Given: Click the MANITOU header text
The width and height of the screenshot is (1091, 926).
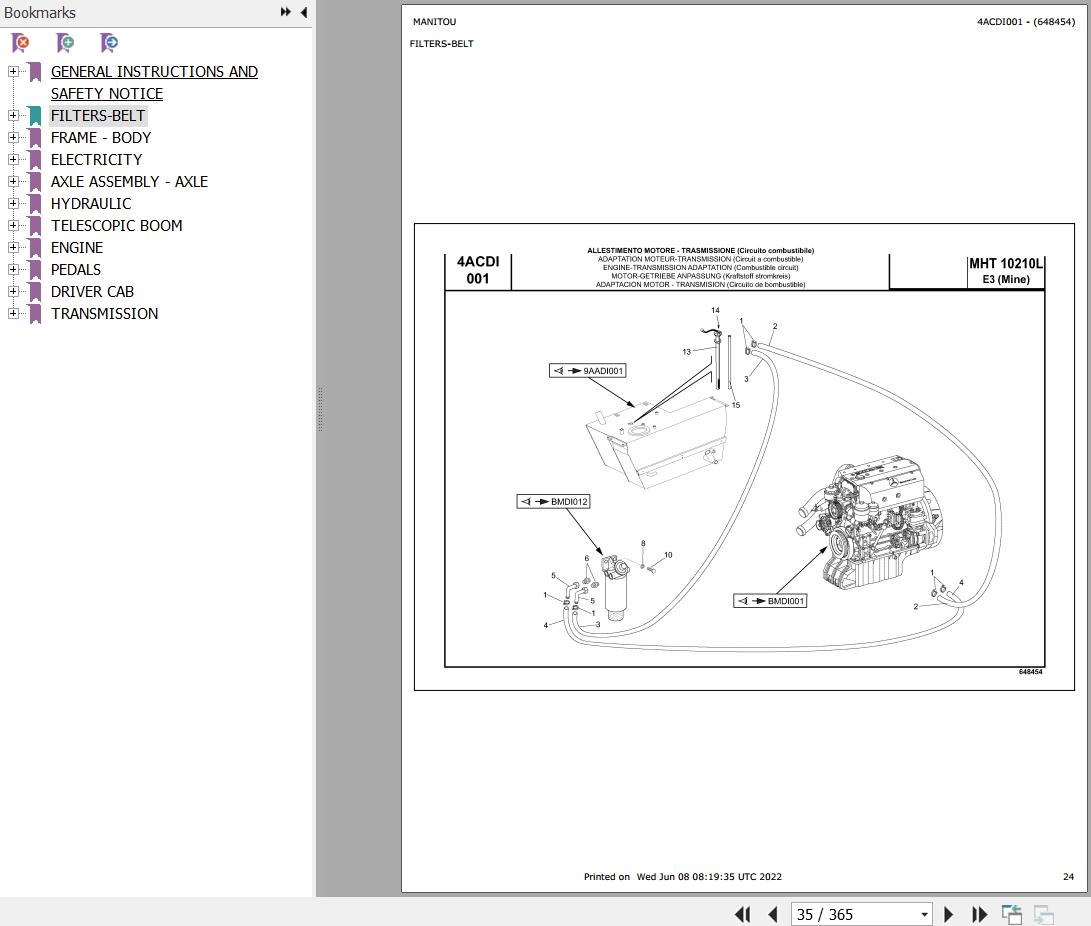Looking at the screenshot, I should (434, 22).
